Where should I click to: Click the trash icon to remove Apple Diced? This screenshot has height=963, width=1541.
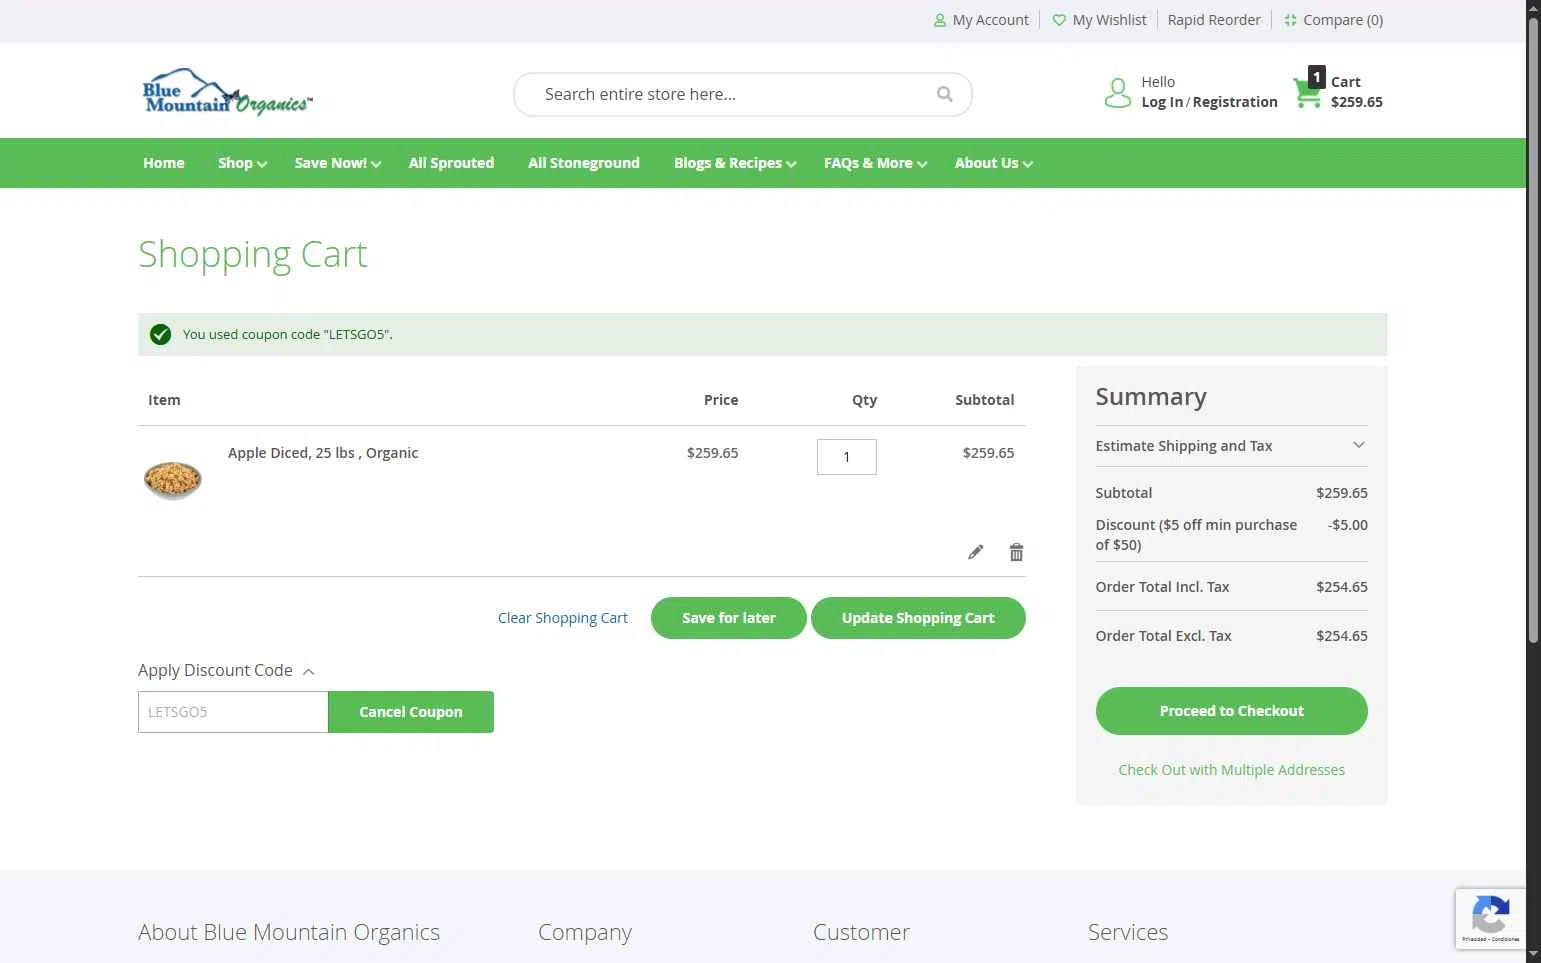coord(1016,552)
